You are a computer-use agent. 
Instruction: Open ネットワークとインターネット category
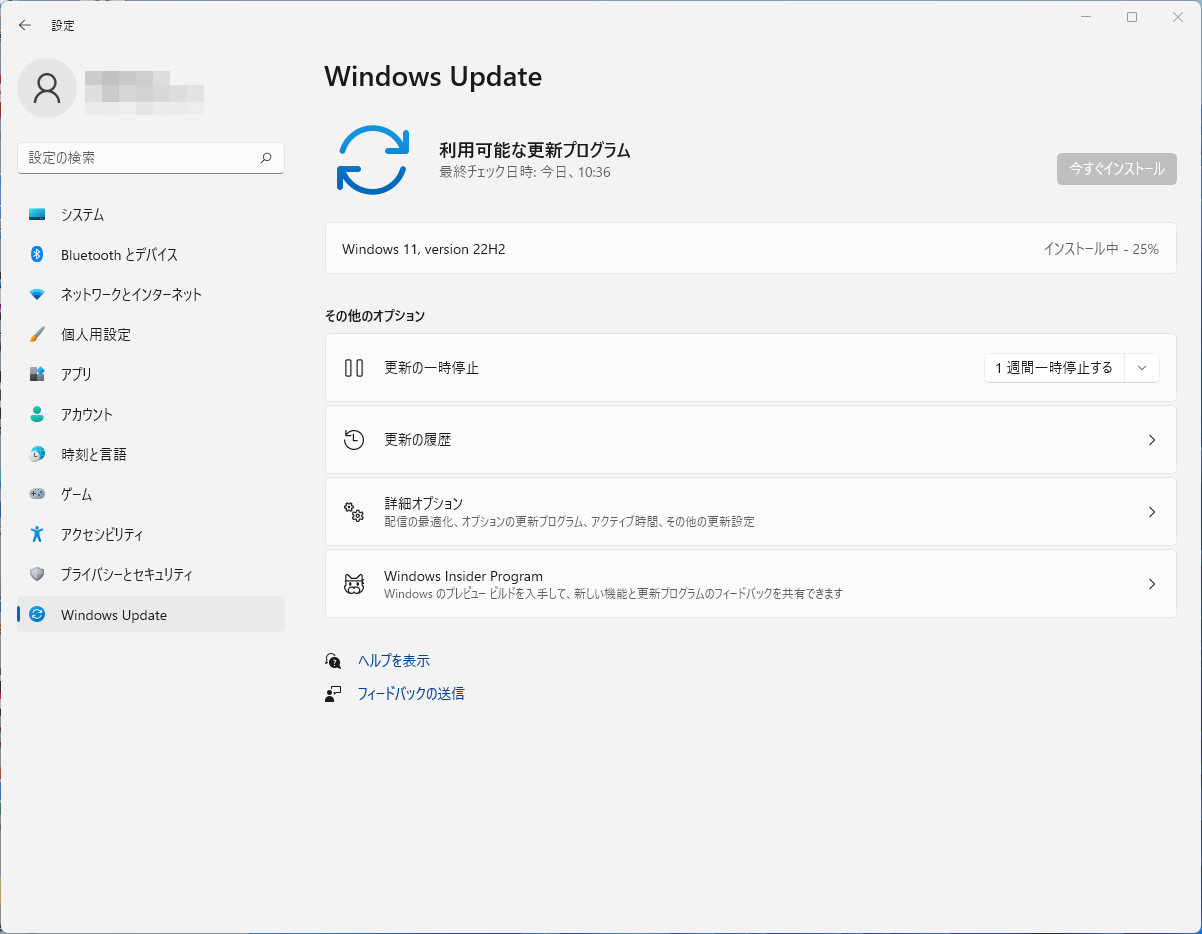pyautogui.click(x=151, y=295)
